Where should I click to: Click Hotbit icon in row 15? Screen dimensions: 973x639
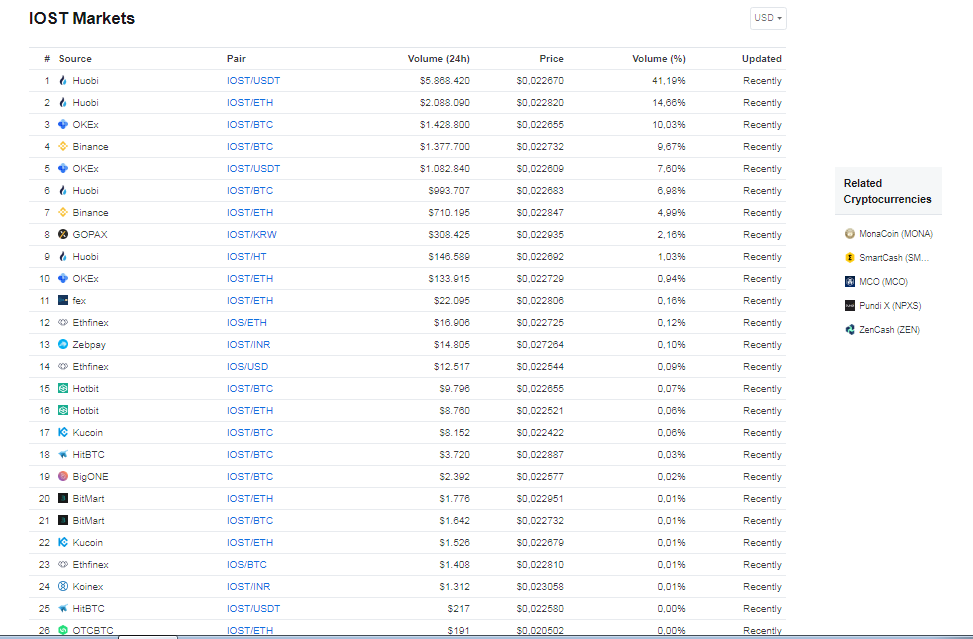pyautogui.click(x=63, y=388)
